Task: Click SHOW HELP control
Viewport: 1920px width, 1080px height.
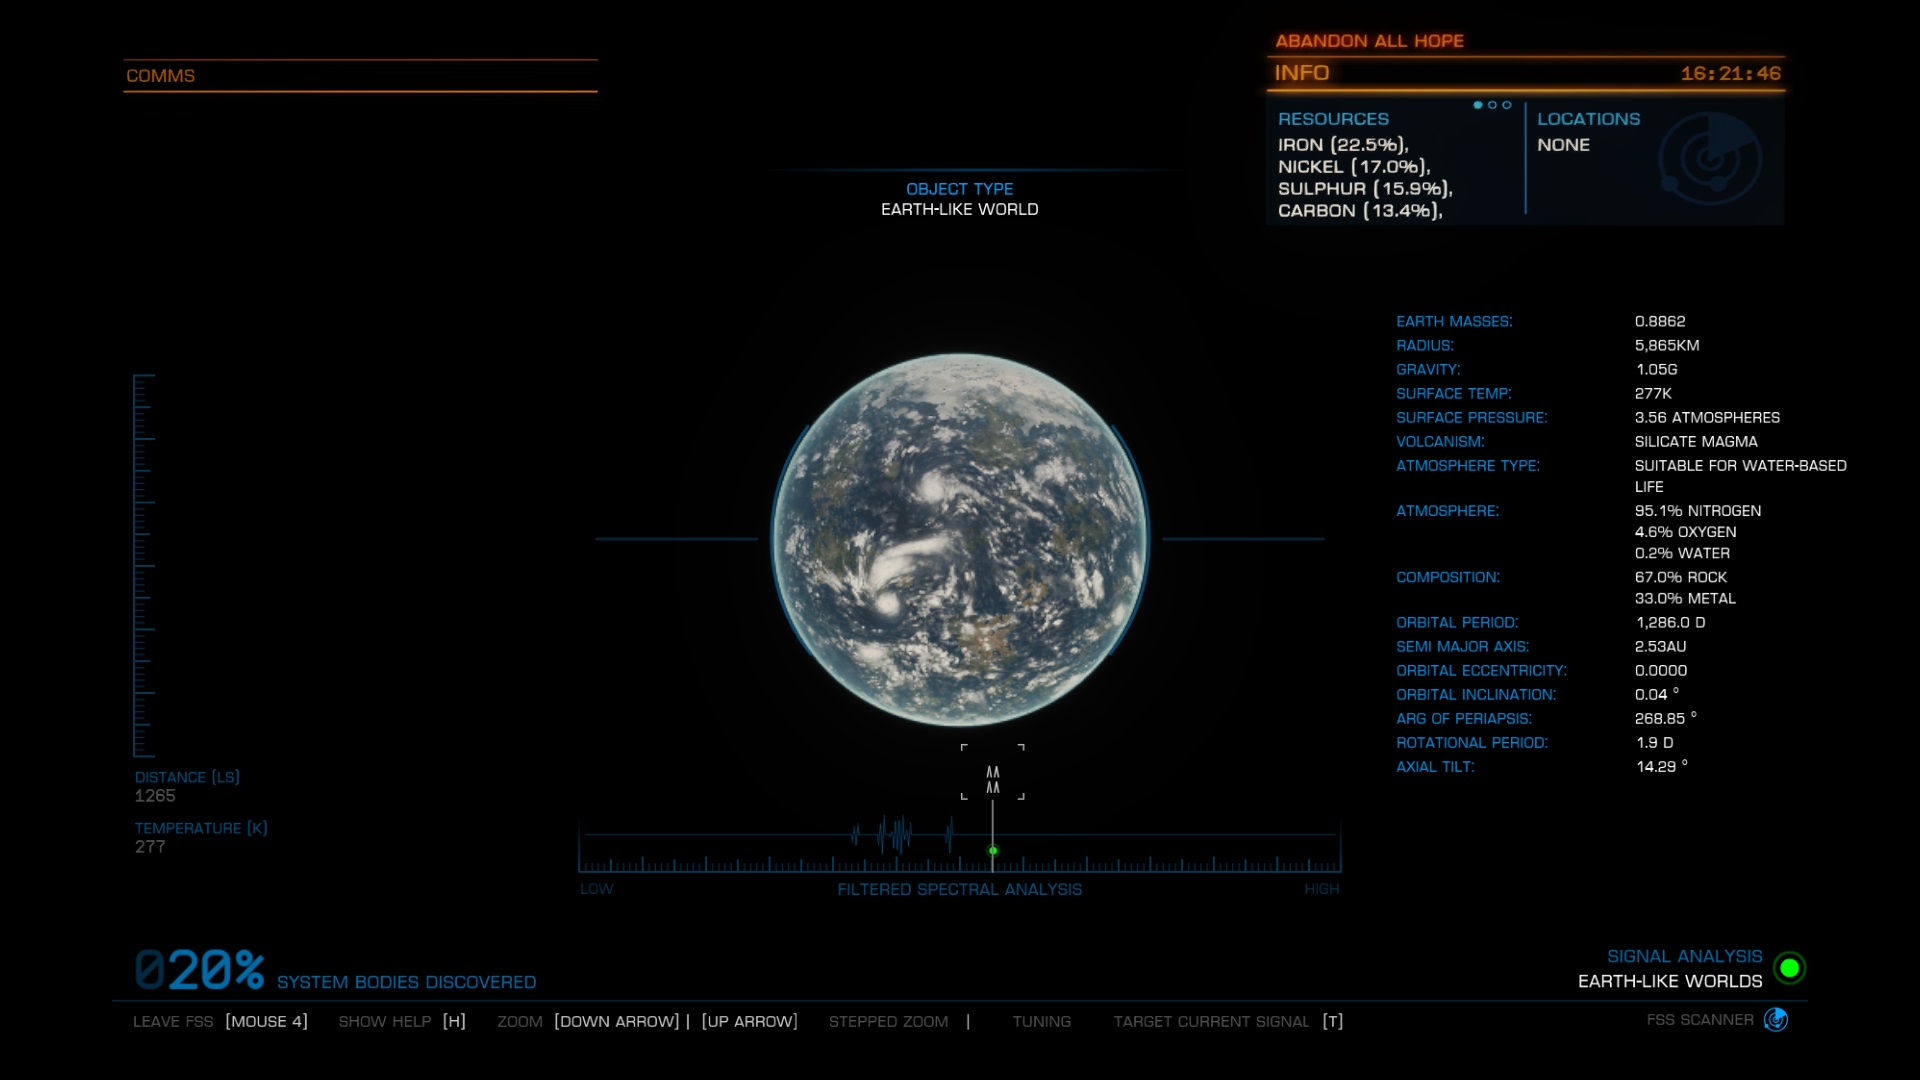Action: 402,1021
